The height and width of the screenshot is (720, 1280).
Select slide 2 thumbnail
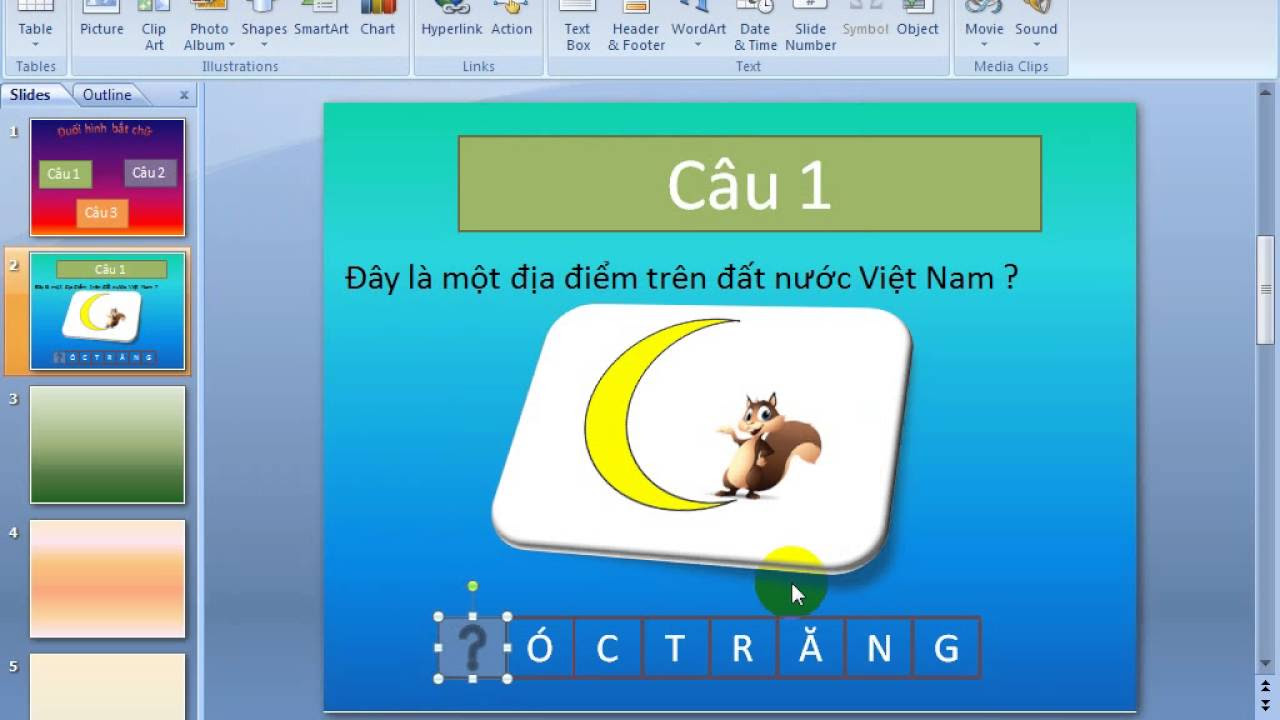click(x=108, y=311)
